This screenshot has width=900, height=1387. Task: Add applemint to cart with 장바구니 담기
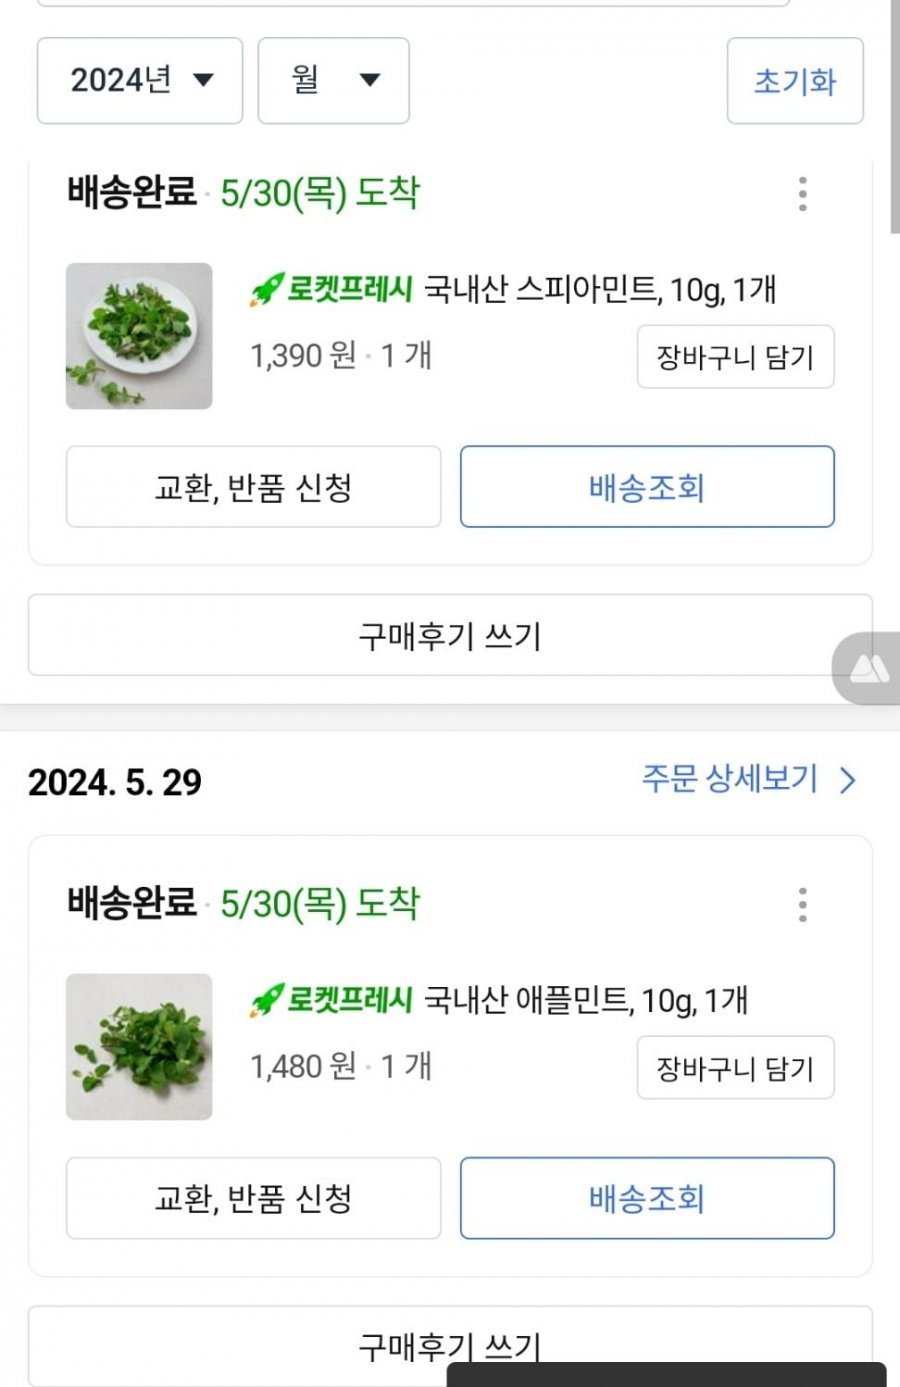click(x=736, y=1068)
